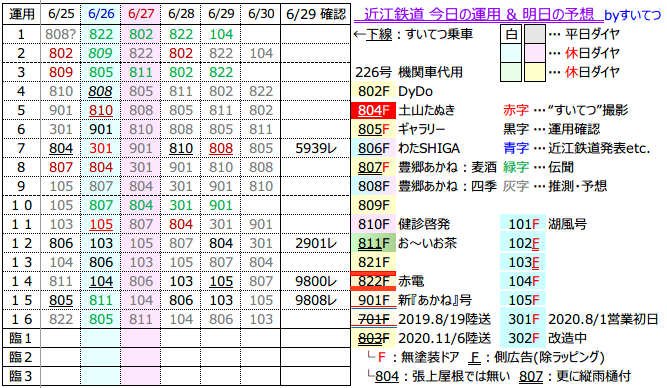Click the 821F legend cell
667x388 pixels.
(373, 262)
